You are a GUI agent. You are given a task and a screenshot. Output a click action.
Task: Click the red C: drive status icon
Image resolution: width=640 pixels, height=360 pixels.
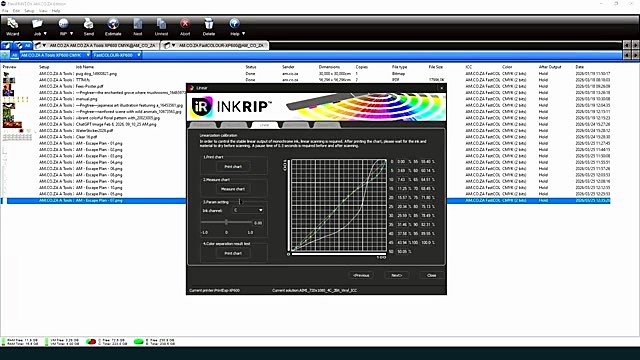(91, 341)
